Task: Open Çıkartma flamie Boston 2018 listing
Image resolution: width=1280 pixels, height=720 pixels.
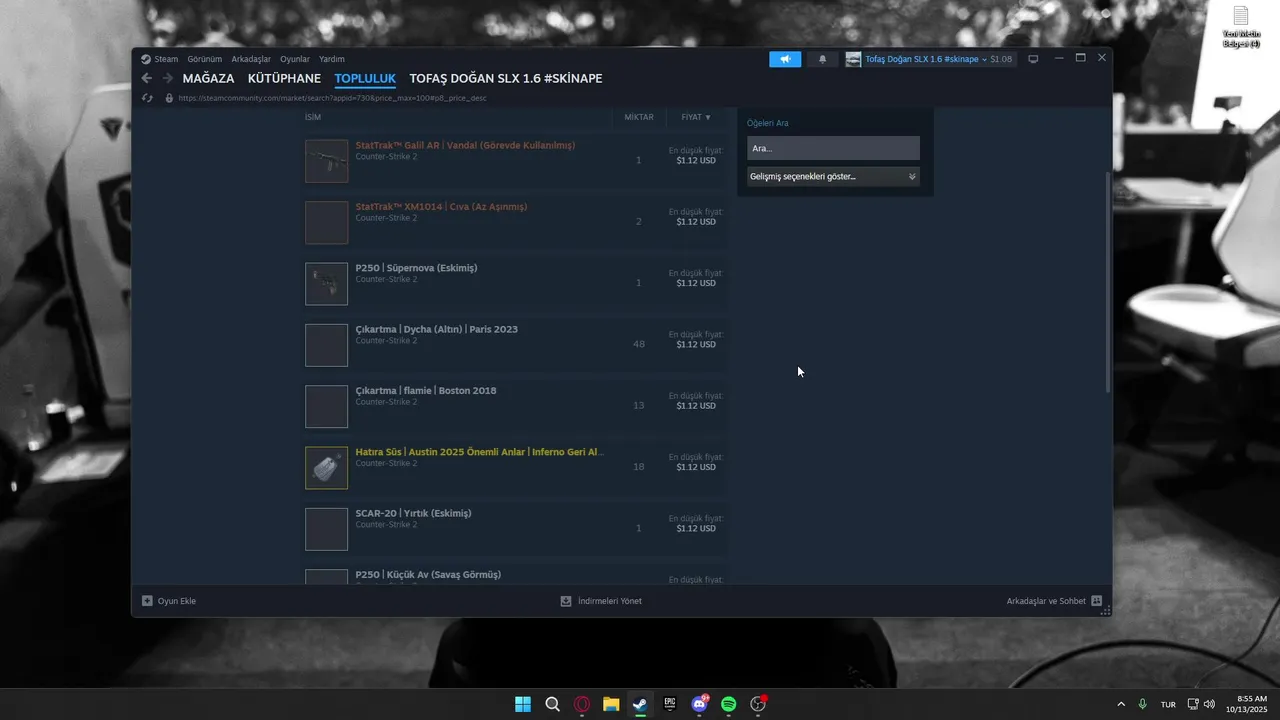Action: 426,390
